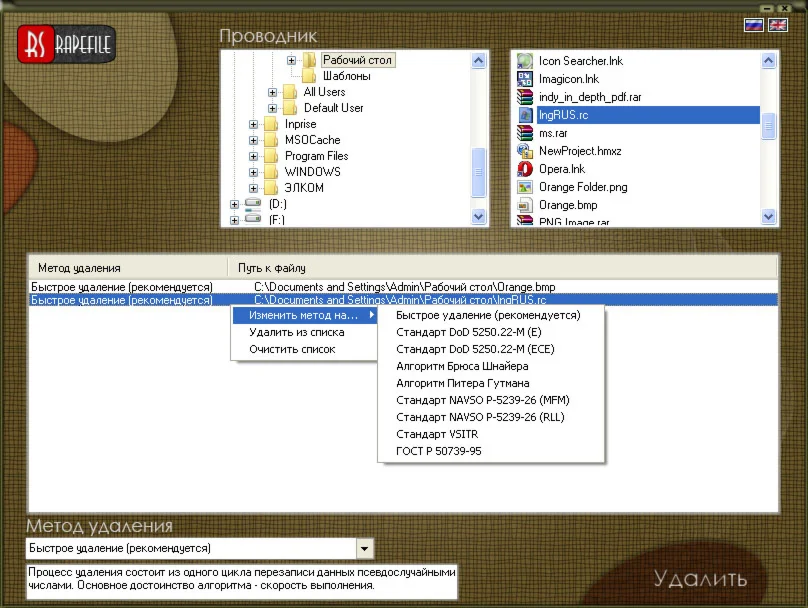The image size is (808, 608).
Task: Switch interface to Russian flag language
Action: click(753, 25)
